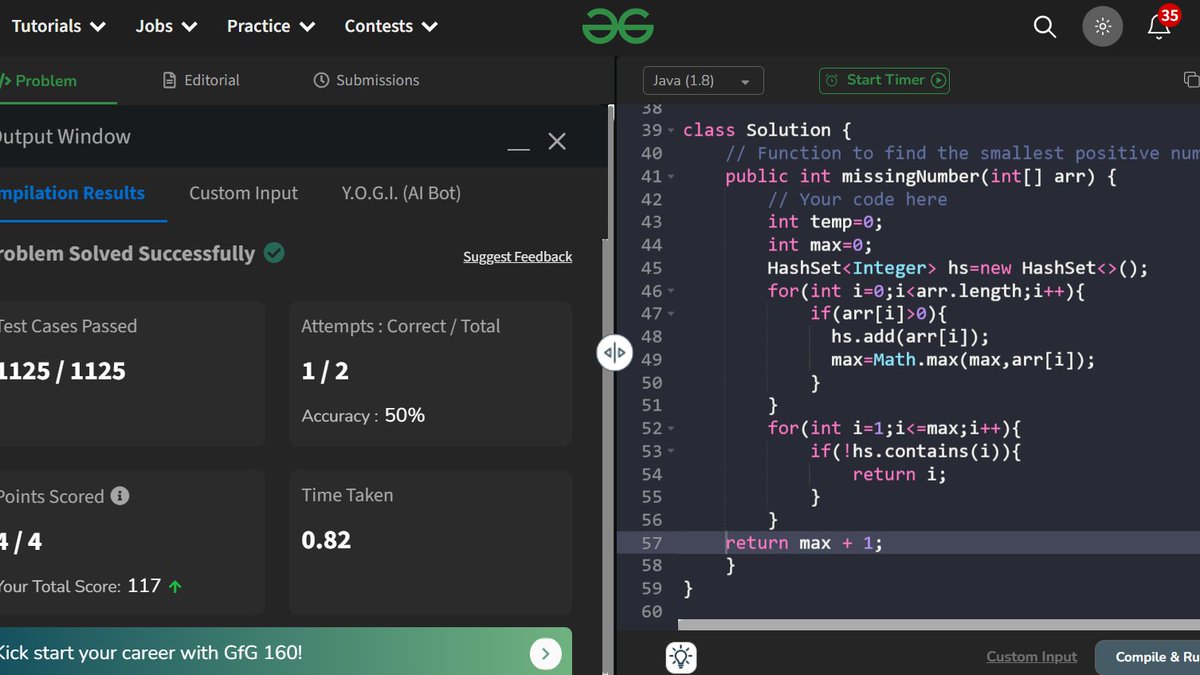The width and height of the screenshot is (1200, 675).
Task: Collapse code fold arrow at line 47
Action: (671, 315)
